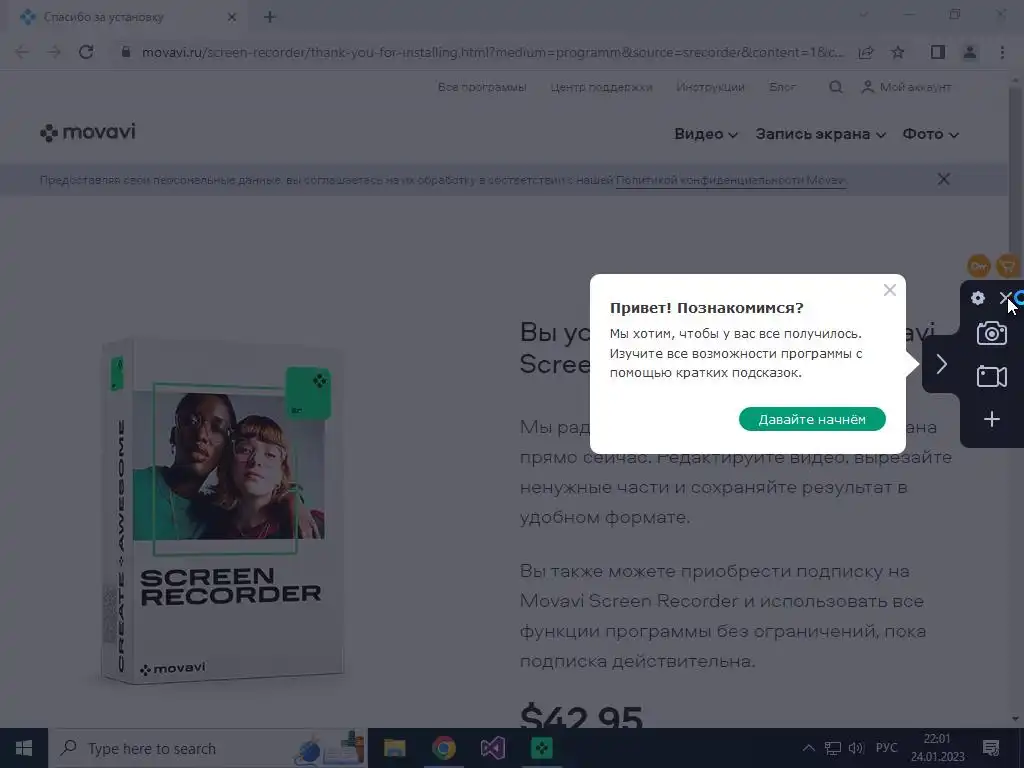The height and width of the screenshot is (768, 1024).
Task: Click the orange key activation icon
Action: tap(979, 266)
